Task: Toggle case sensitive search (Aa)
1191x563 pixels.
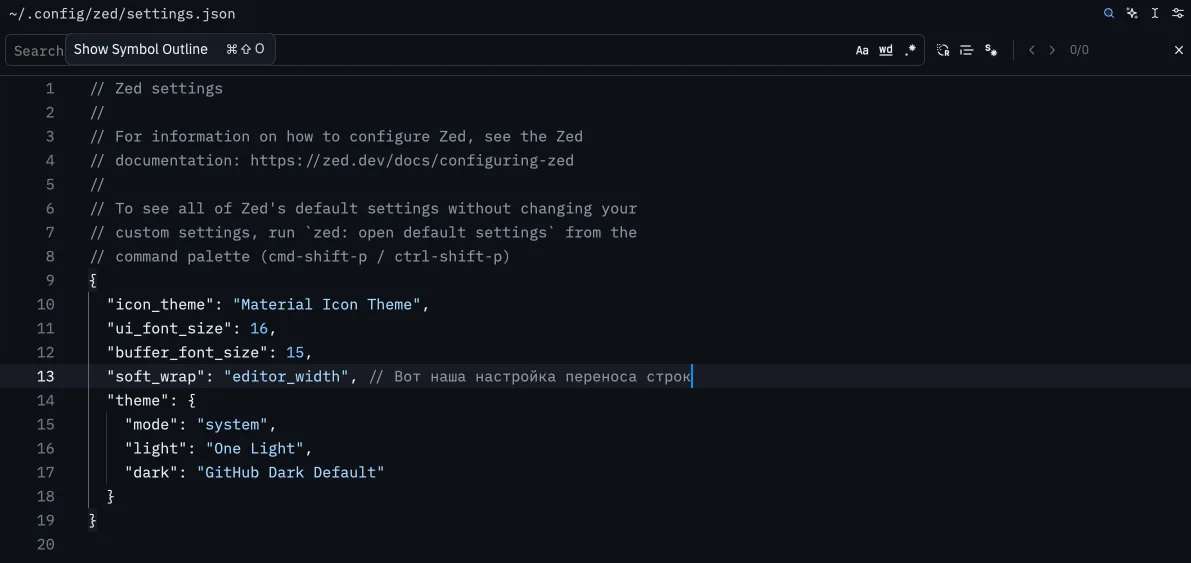Action: (862, 50)
